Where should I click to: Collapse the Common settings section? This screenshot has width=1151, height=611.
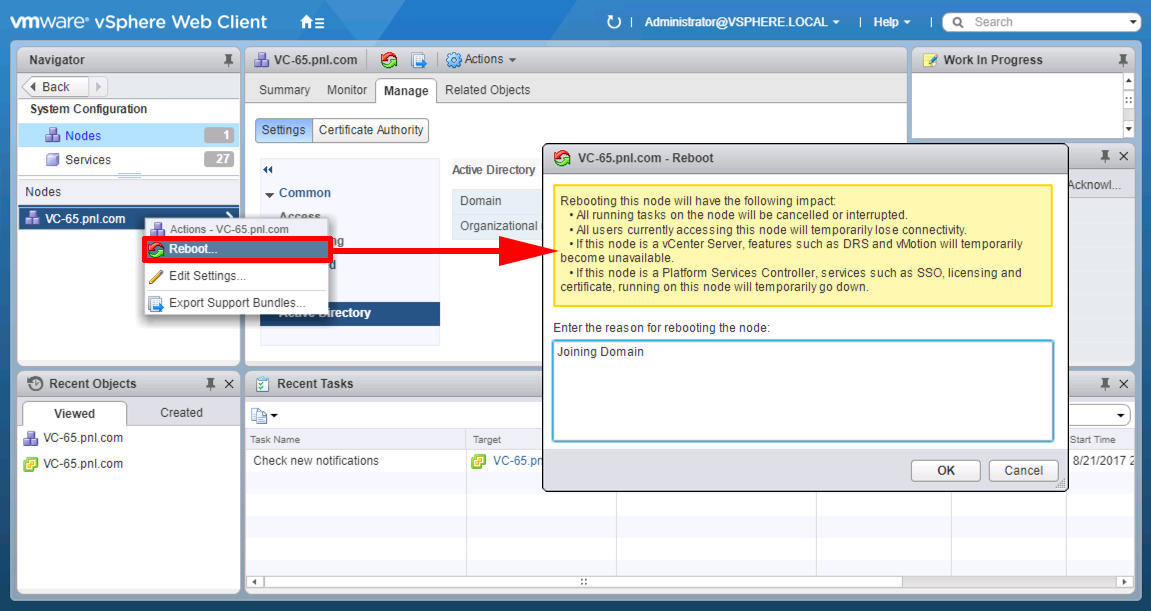click(269, 195)
